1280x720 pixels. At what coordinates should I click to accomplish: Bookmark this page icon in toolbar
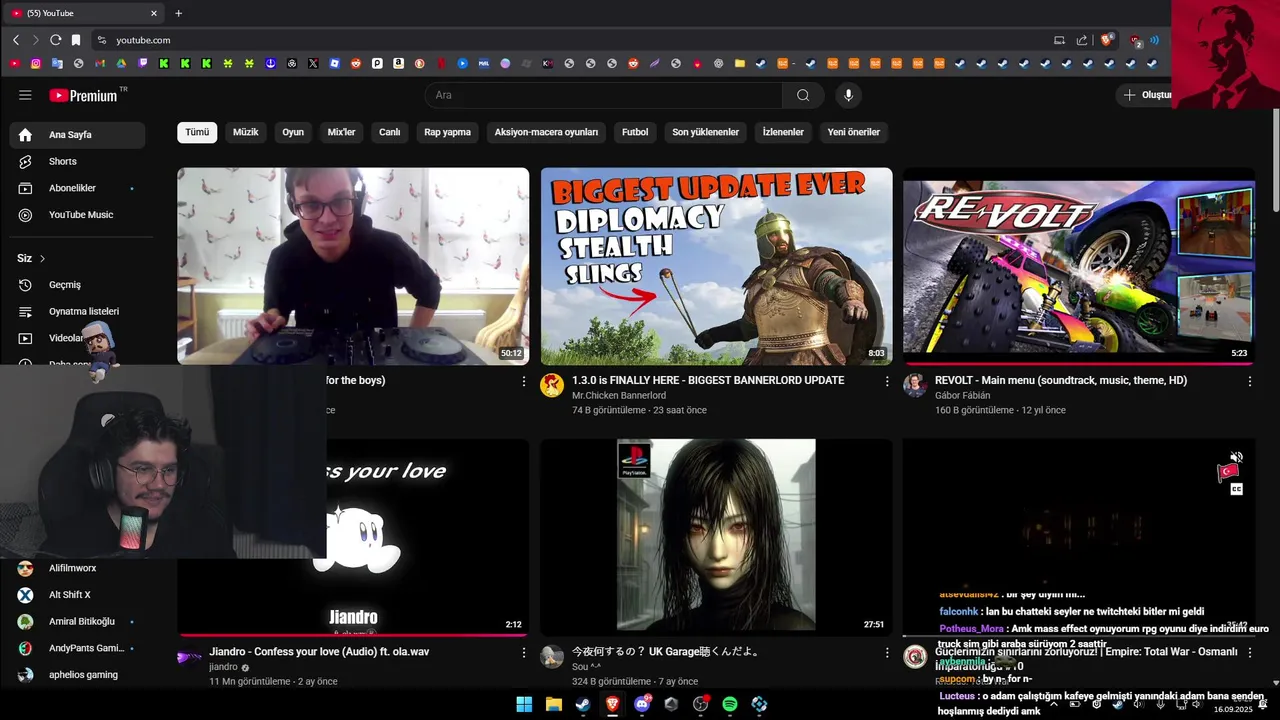click(x=76, y=40)
